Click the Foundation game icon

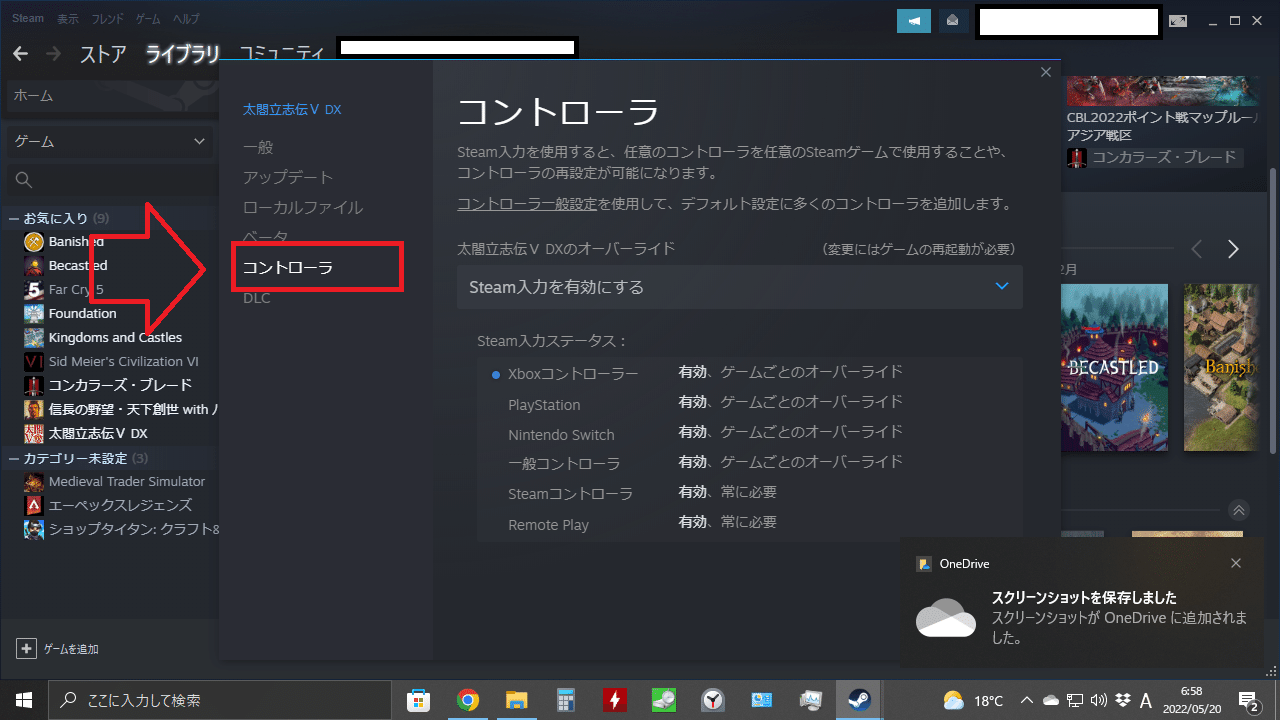coord(34,314)
